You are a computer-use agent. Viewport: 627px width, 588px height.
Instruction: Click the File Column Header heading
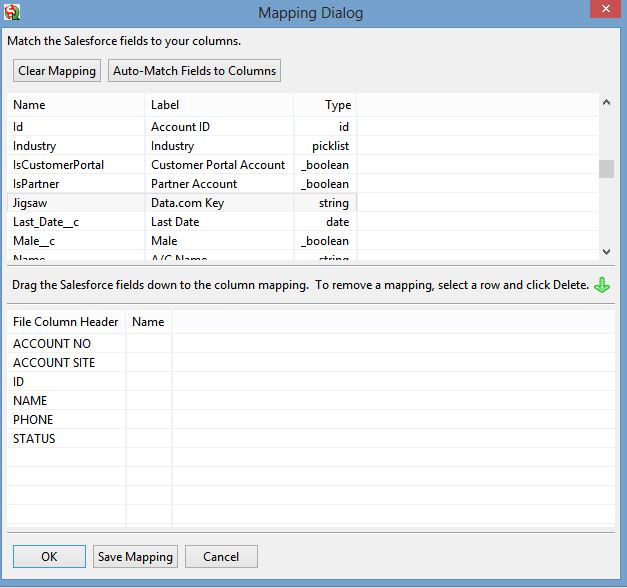click(66, 322)
